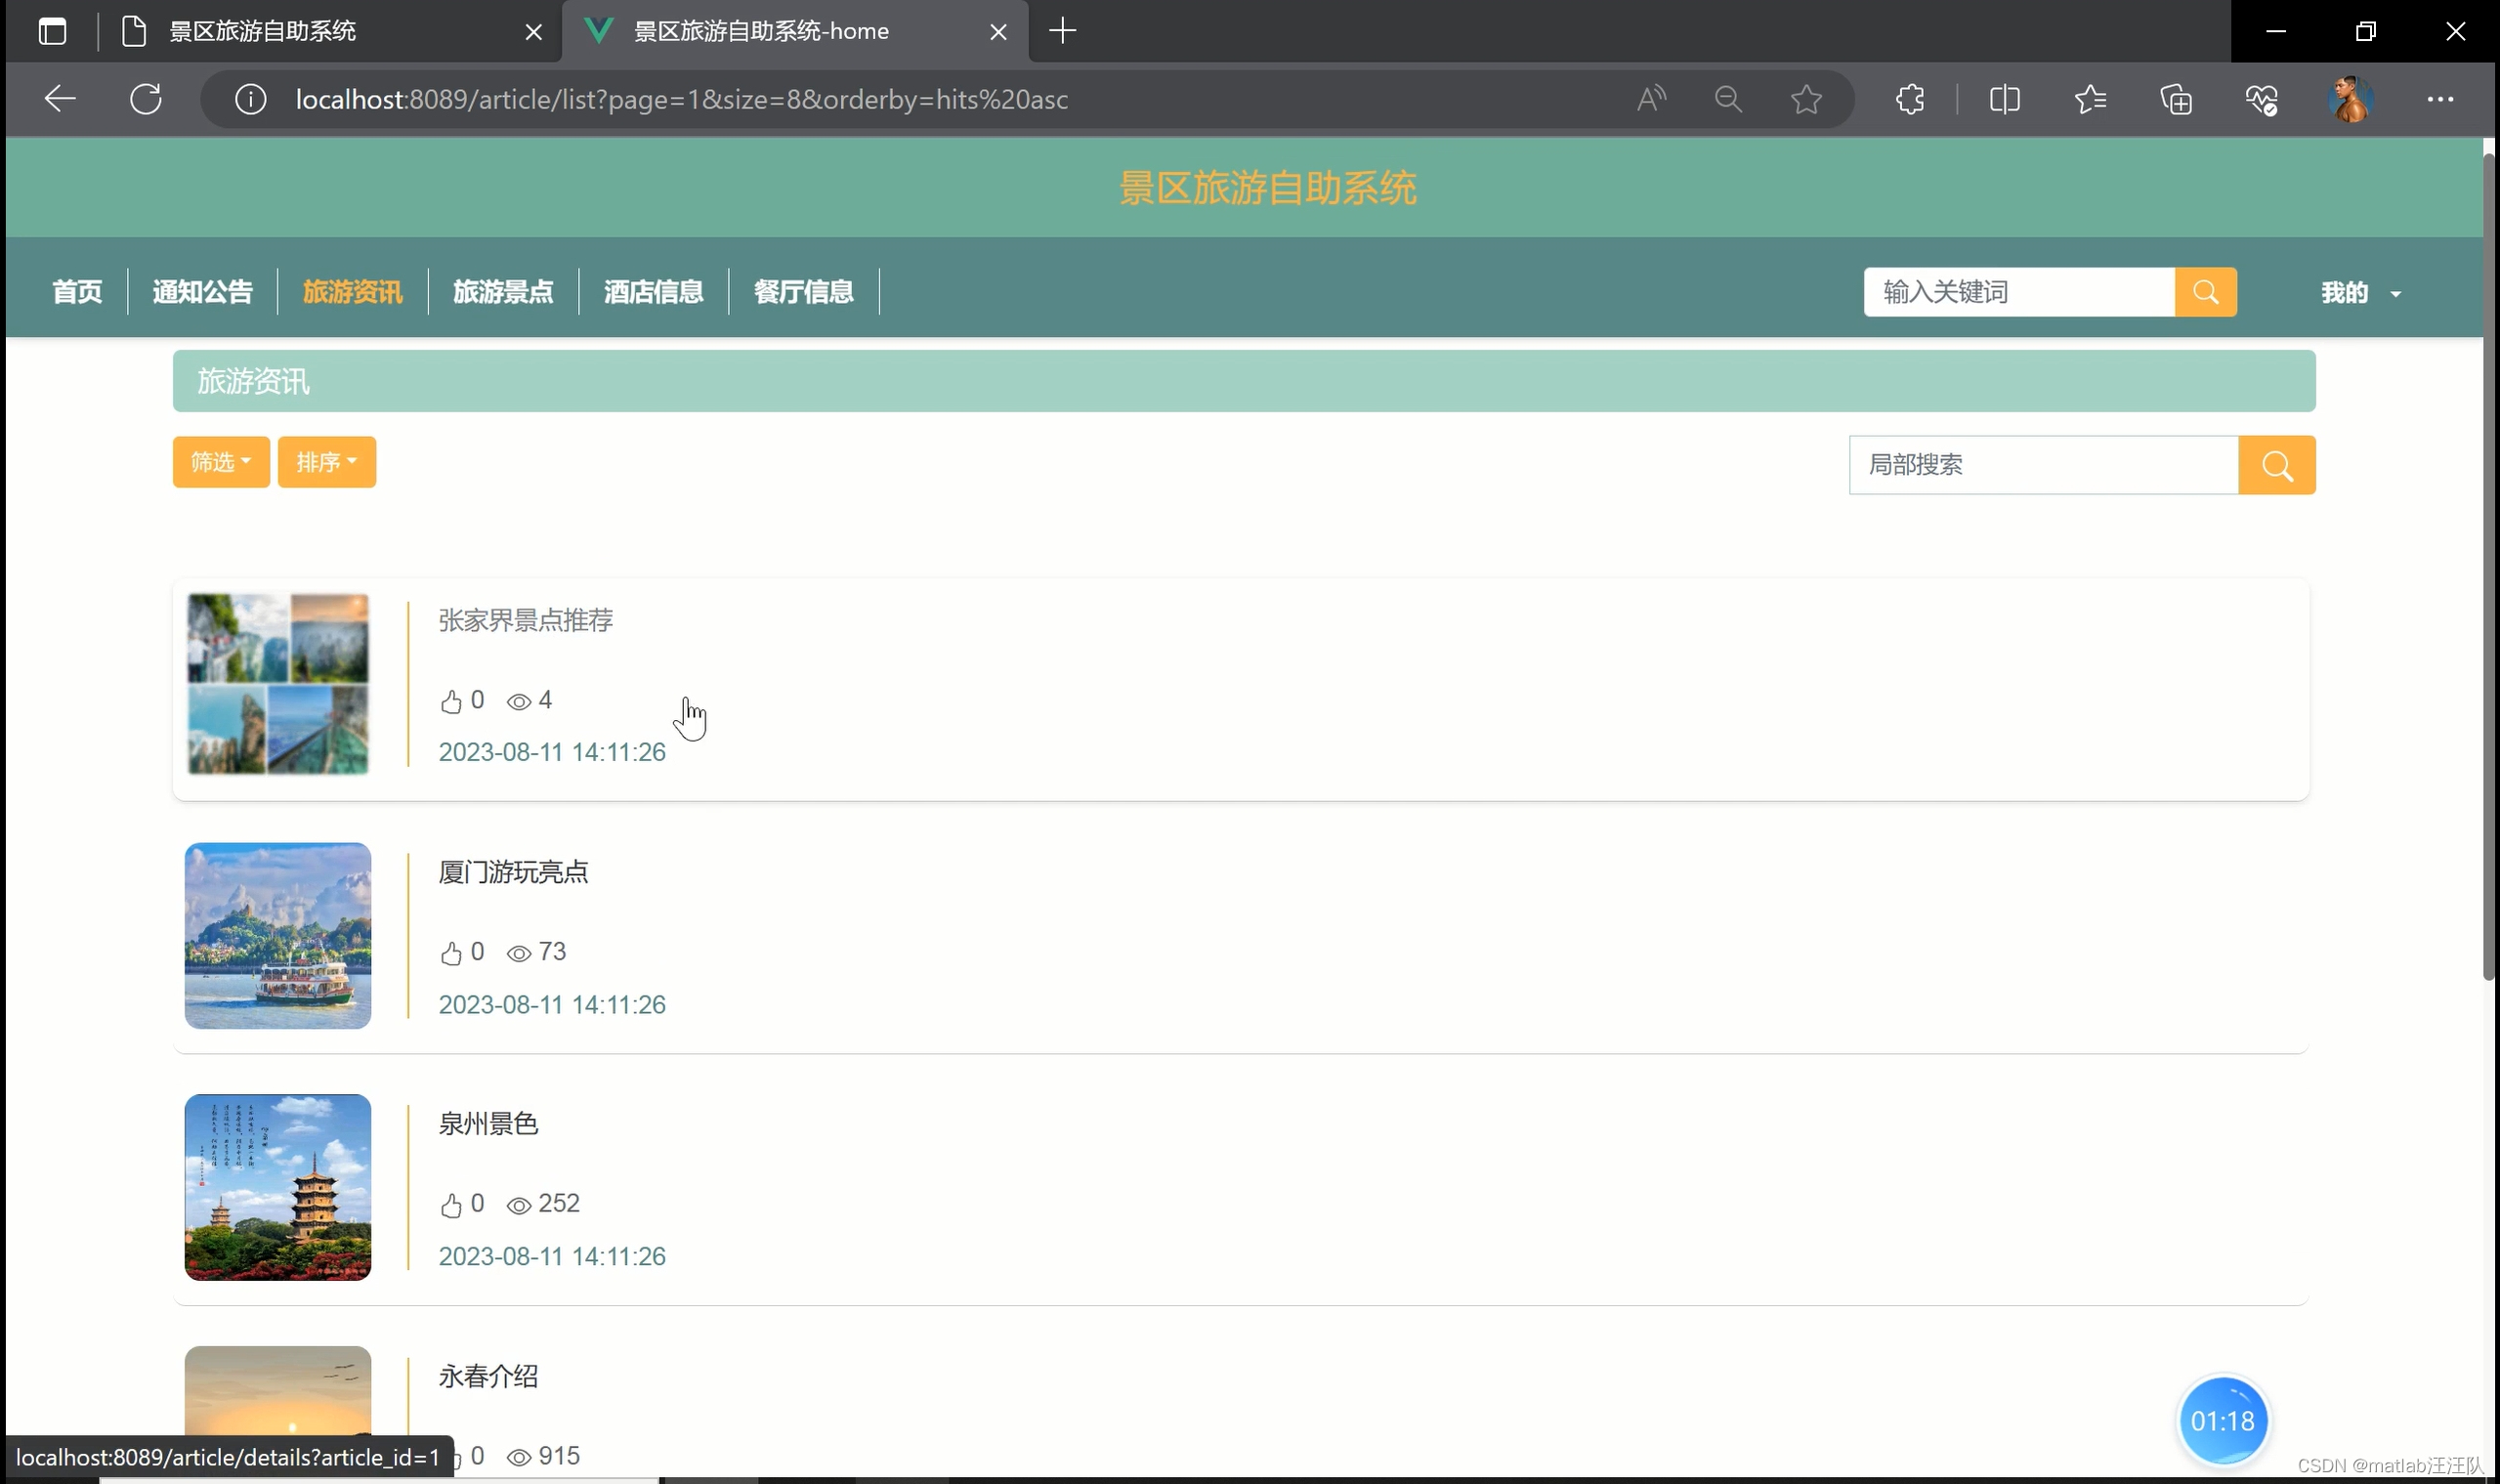Click the browser refresh icon
Screen dimensions: 2500x1484
(146, 99)
